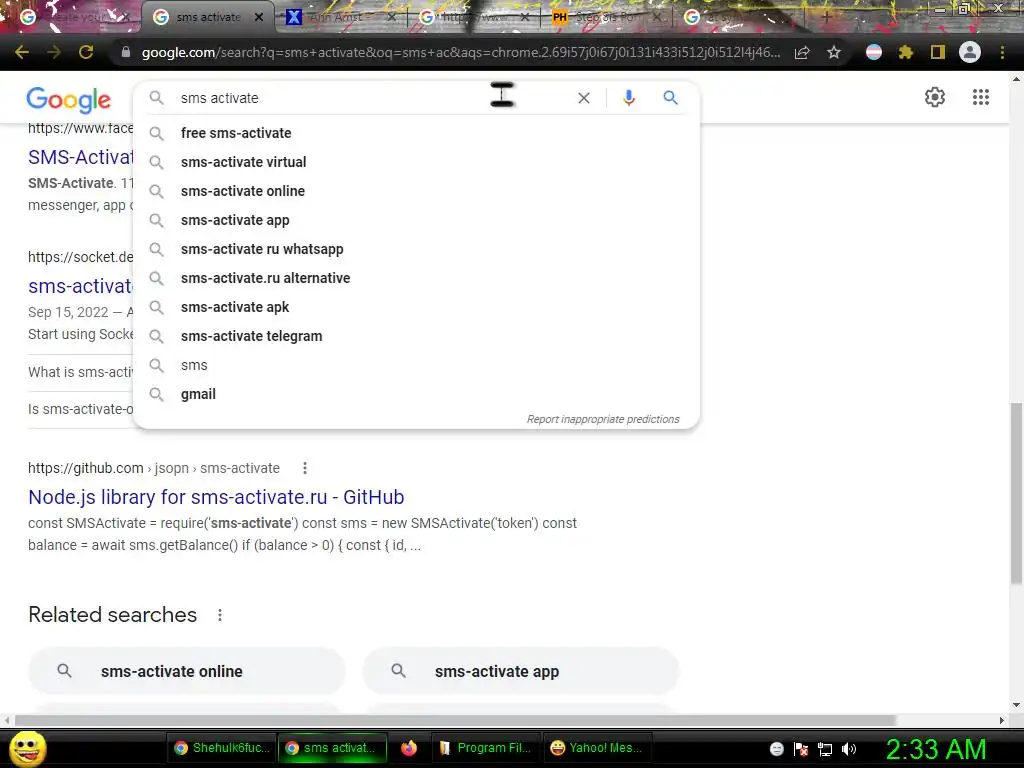Open 'Yahoo! Mes...' taskbar window
Viewport: 1024px width, 768px height.
(x=597, y=748)
